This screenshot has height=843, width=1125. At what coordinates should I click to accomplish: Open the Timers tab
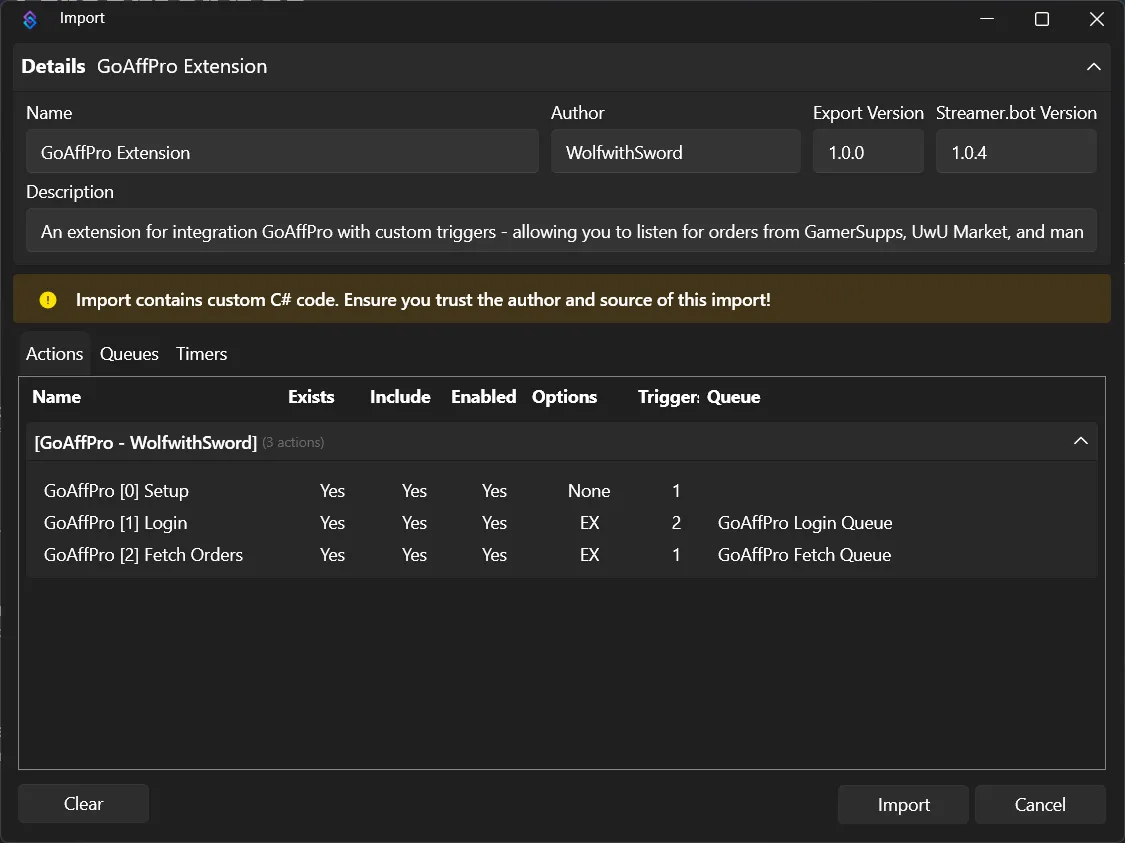(202, 354)
